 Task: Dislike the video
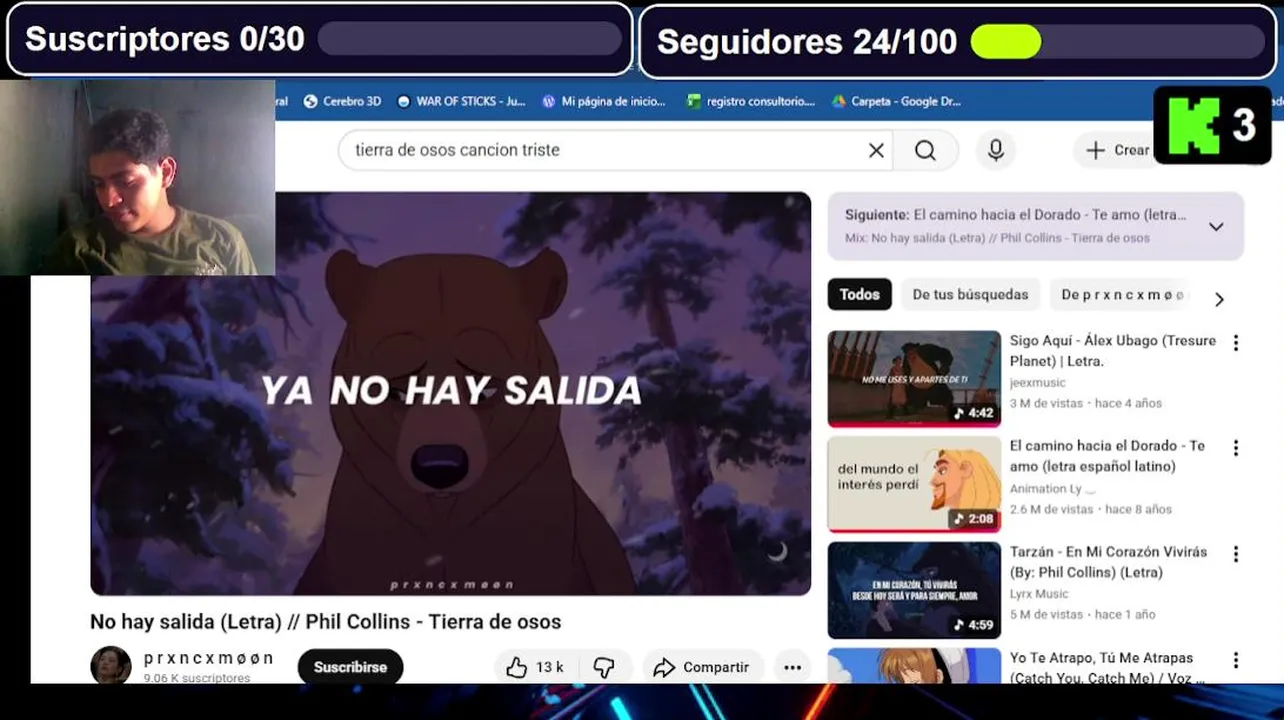[605, 667]
